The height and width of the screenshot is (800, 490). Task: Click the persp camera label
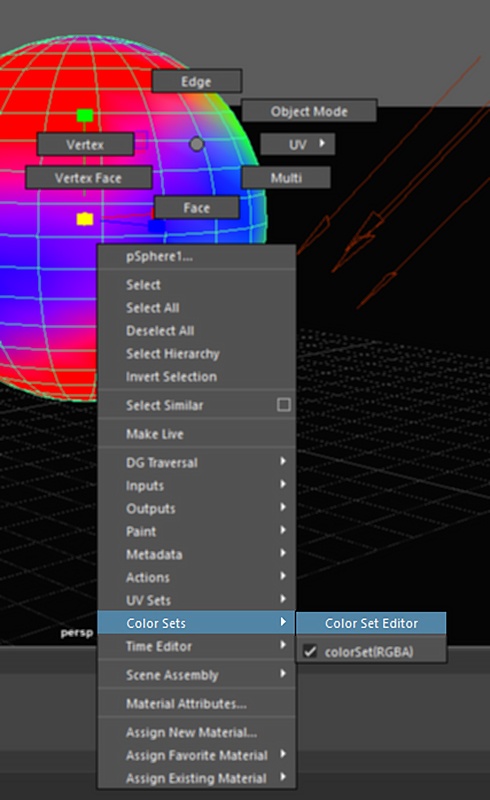(x=77, y=633)
